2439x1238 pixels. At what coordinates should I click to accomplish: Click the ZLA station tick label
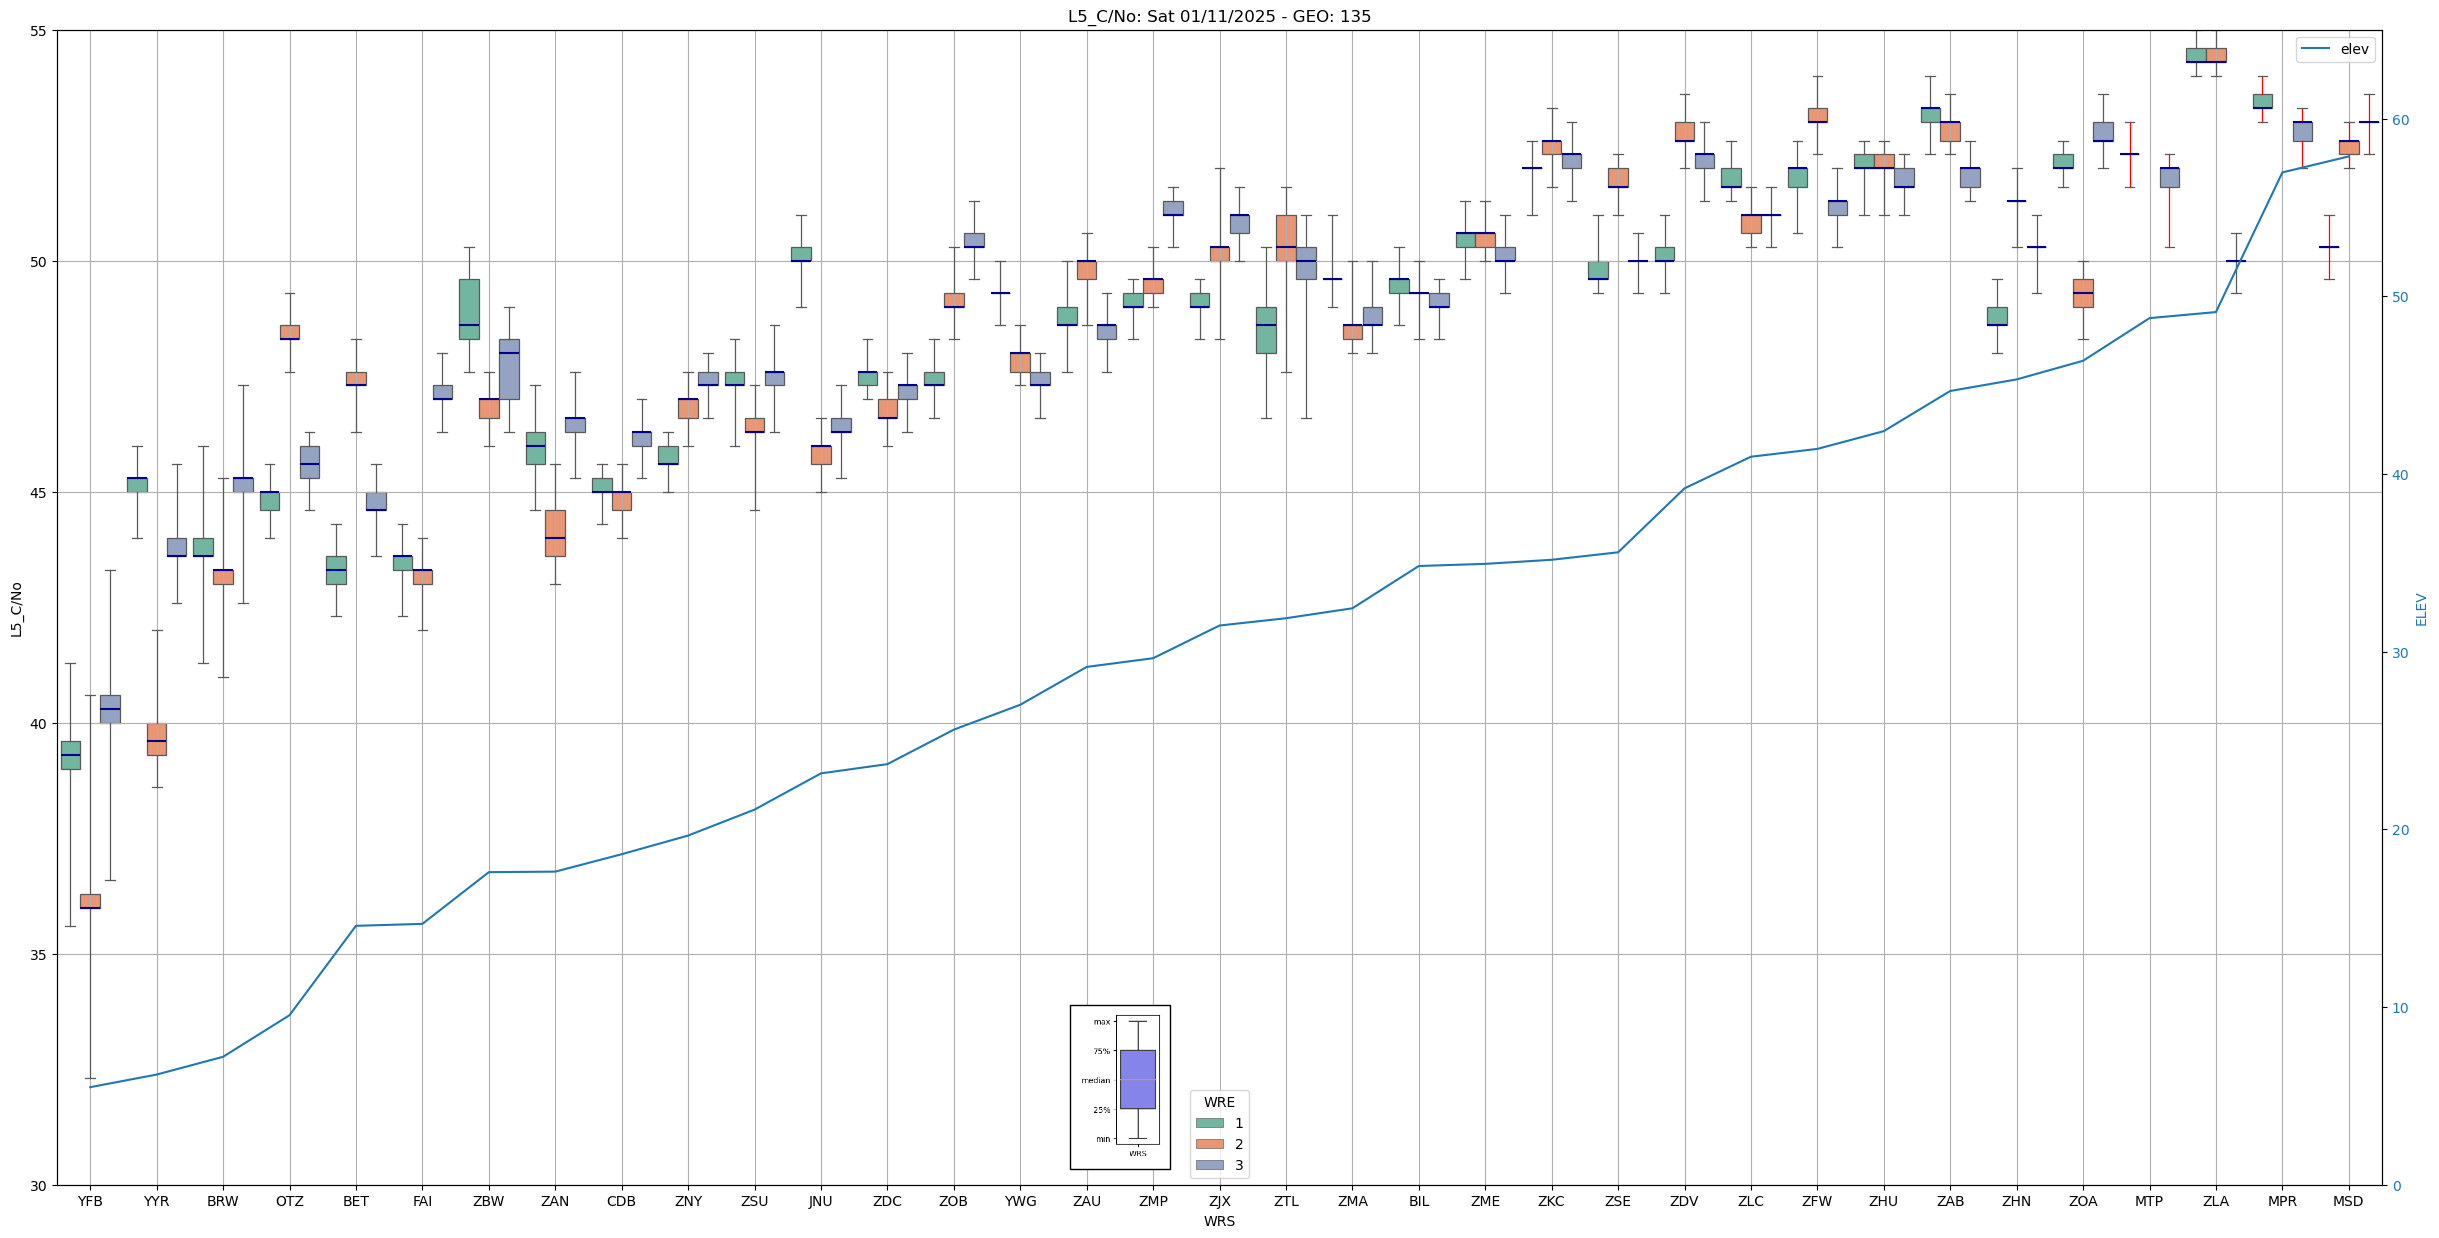tap(2215, 1201)
